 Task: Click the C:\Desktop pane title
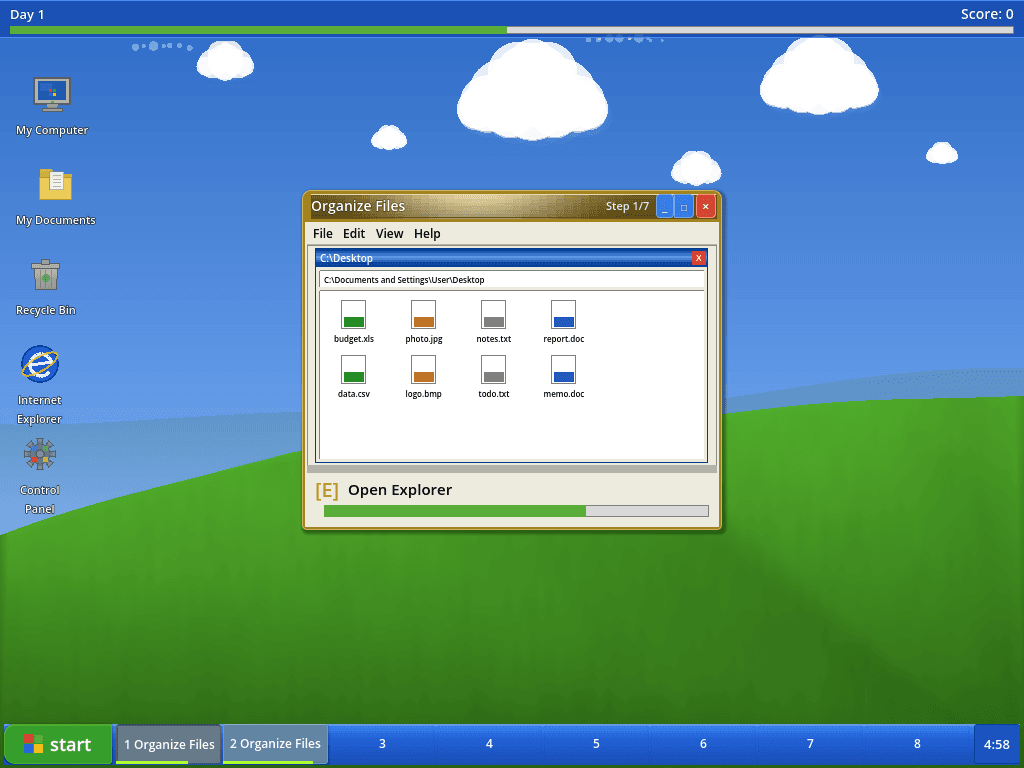coord(346,258)
